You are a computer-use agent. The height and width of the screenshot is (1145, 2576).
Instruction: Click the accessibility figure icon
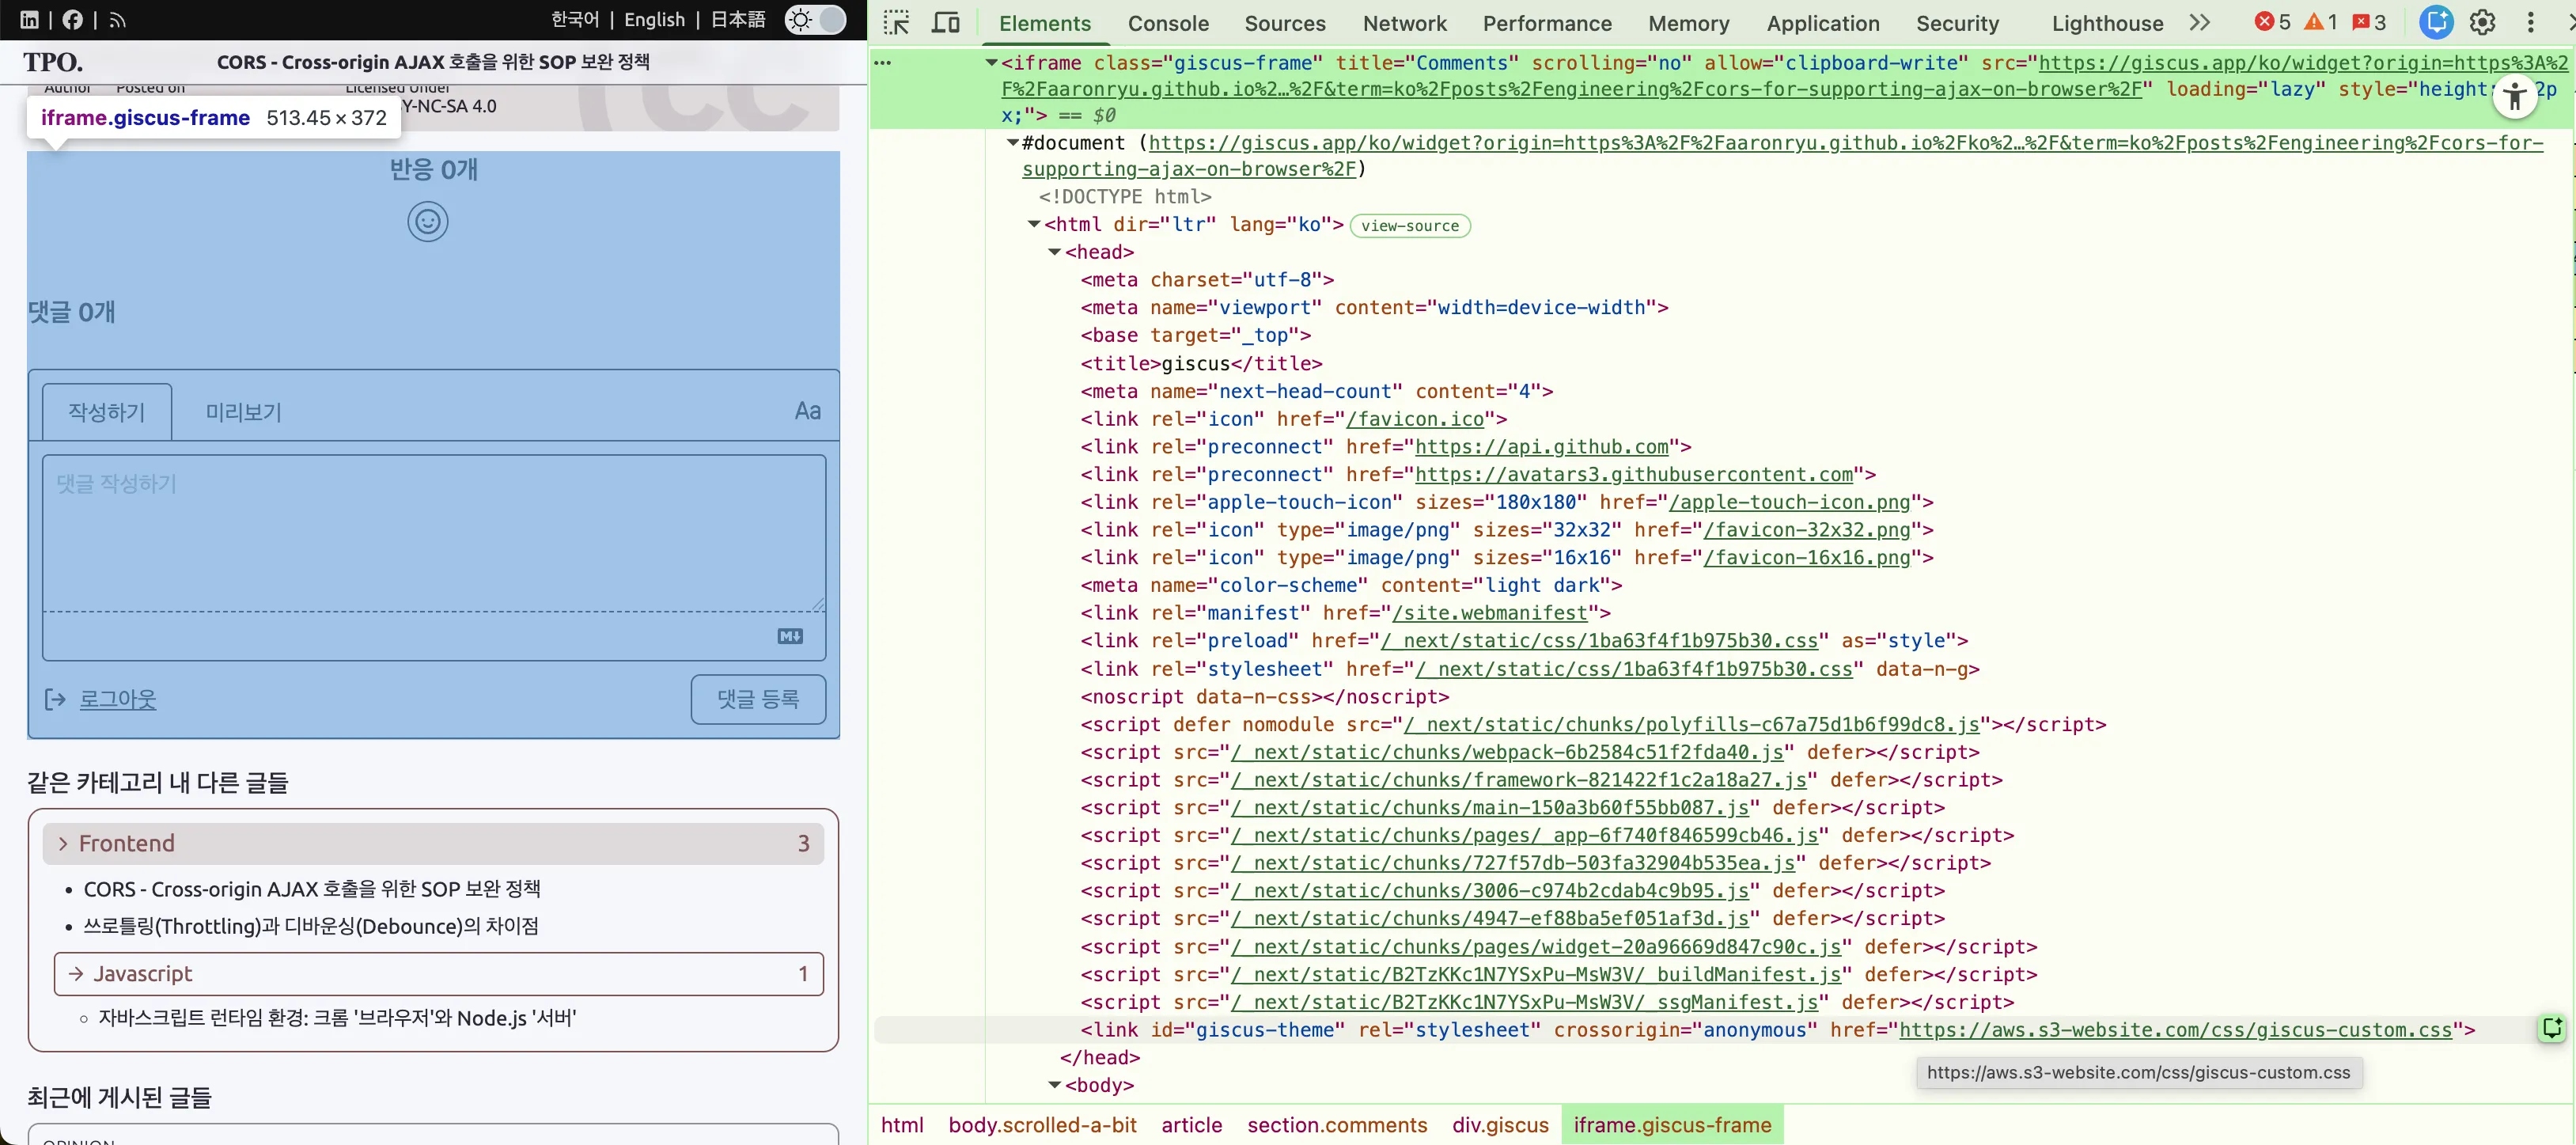click(x=2515, y=96)
